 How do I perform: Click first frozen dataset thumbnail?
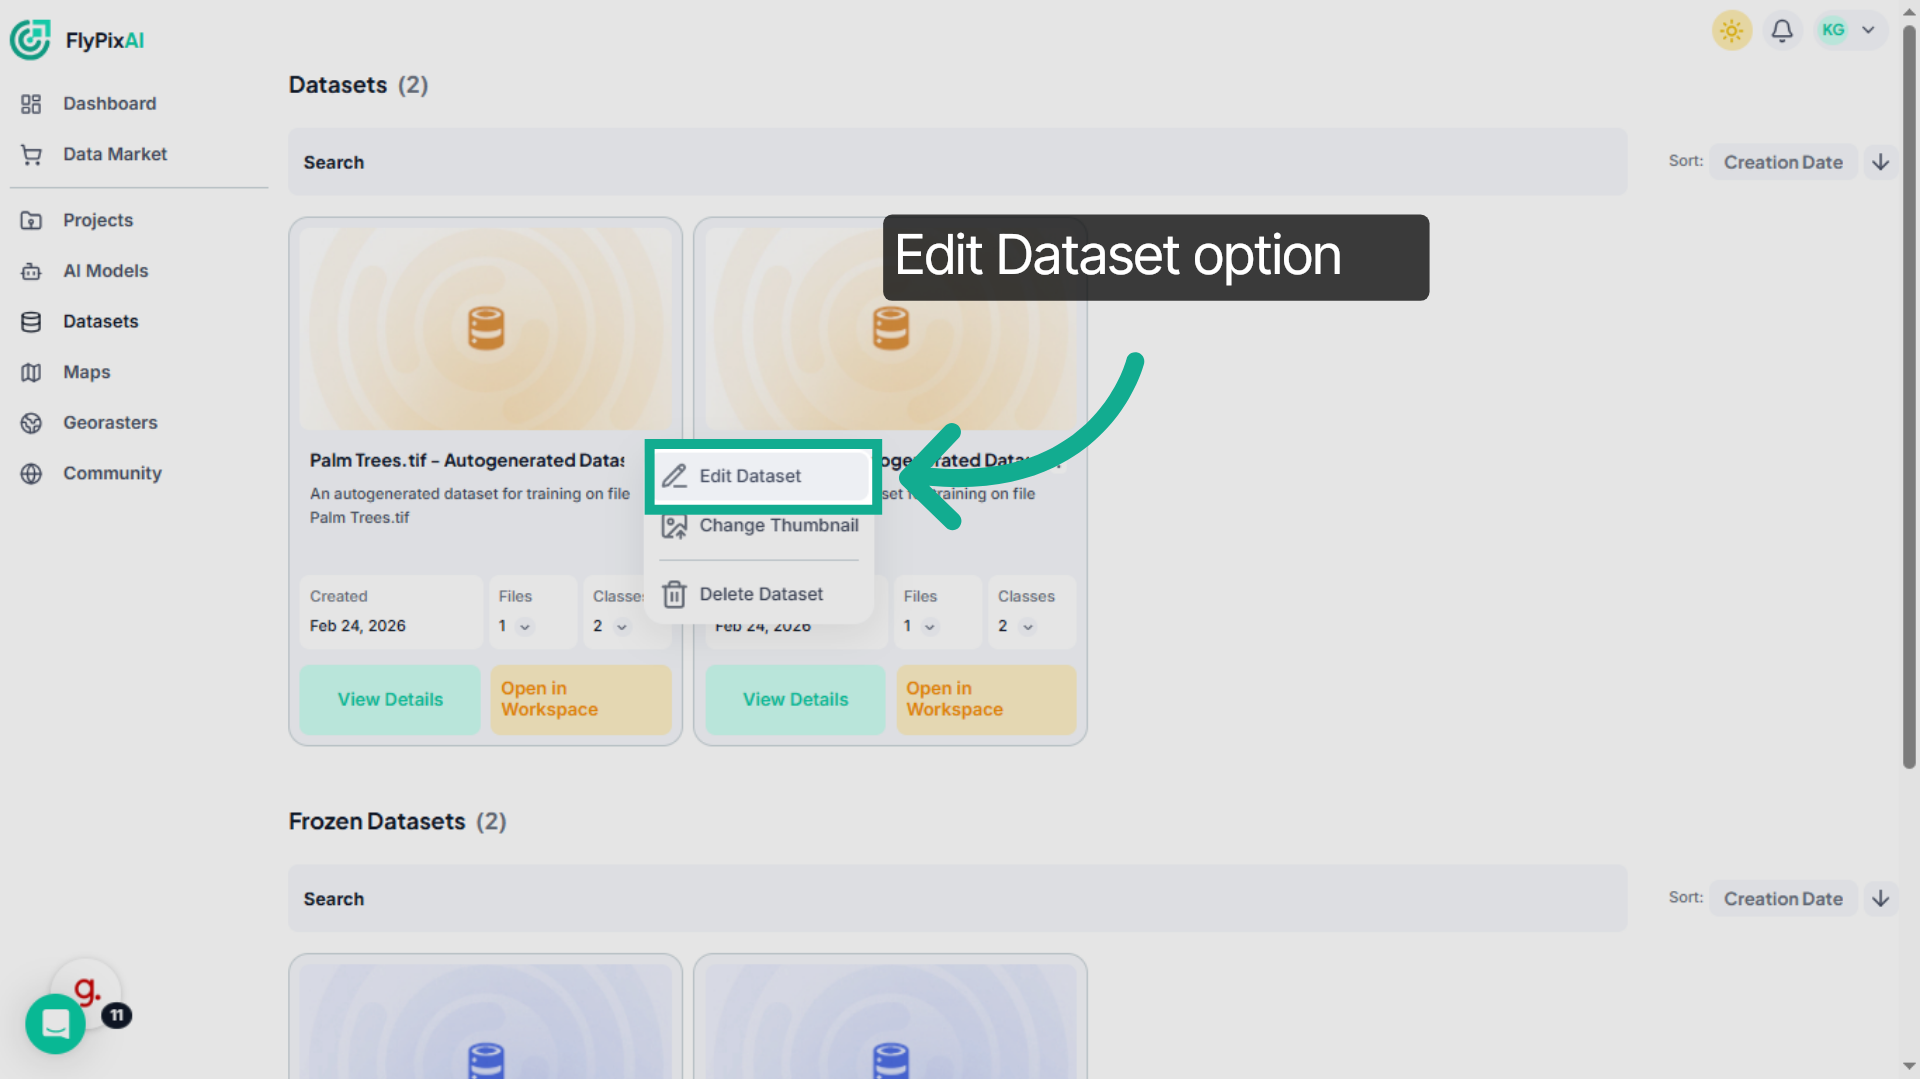click(486, 1021)
